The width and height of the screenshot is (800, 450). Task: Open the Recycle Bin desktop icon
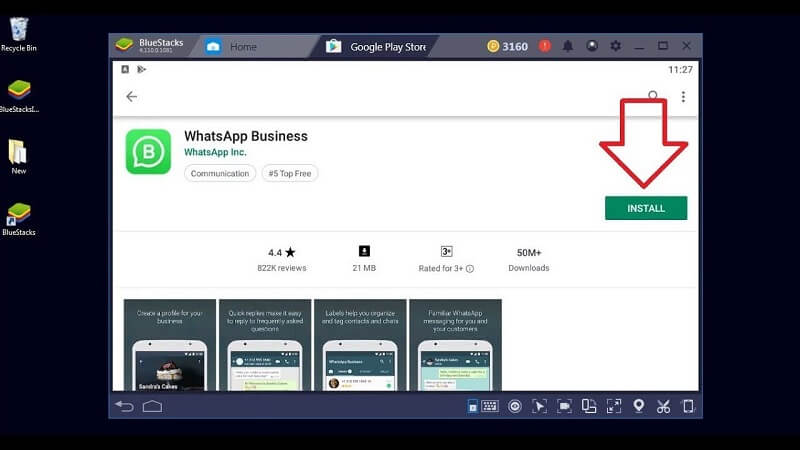(x=19, y=35)
